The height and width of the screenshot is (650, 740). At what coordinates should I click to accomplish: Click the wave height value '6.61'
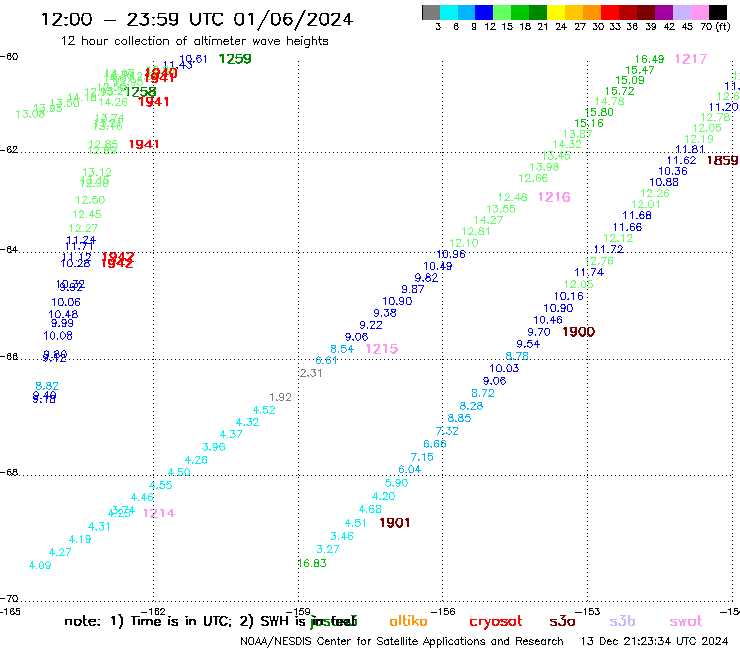click(x=326, y=360)
